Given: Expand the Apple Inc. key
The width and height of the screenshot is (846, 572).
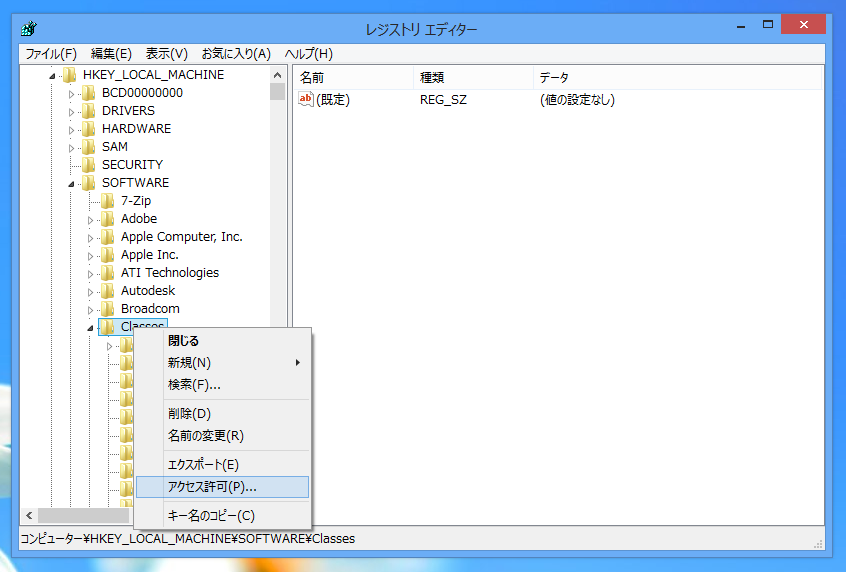Looking at the screenshot, I should tap(90, 256).
